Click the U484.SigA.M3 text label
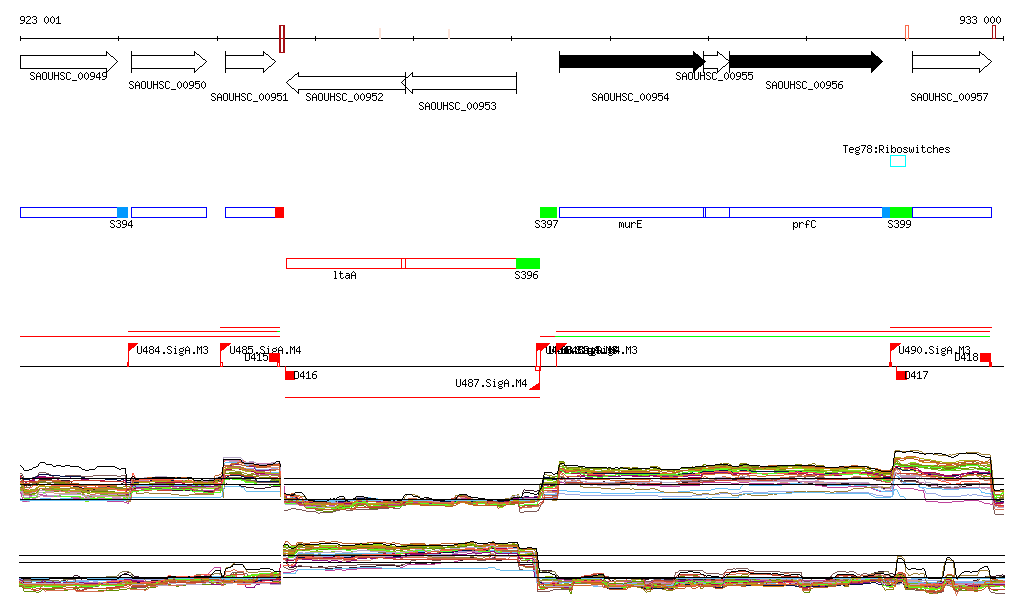The height and width of the screenshot is (611, 1024). pyautogui.click(x=172, y=351)
